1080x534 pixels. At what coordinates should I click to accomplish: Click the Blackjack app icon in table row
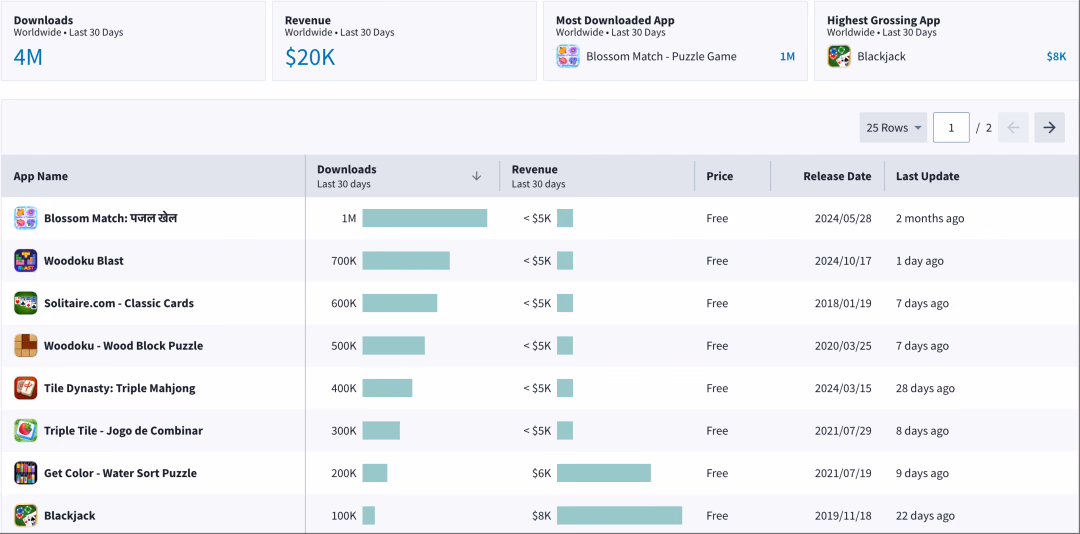[x=25, y=515]
